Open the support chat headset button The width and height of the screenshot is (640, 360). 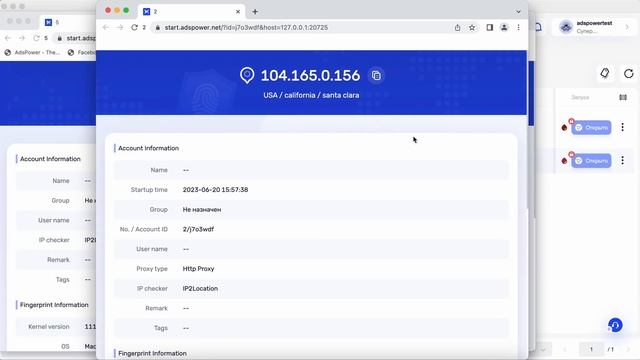(x=615, y=325)
